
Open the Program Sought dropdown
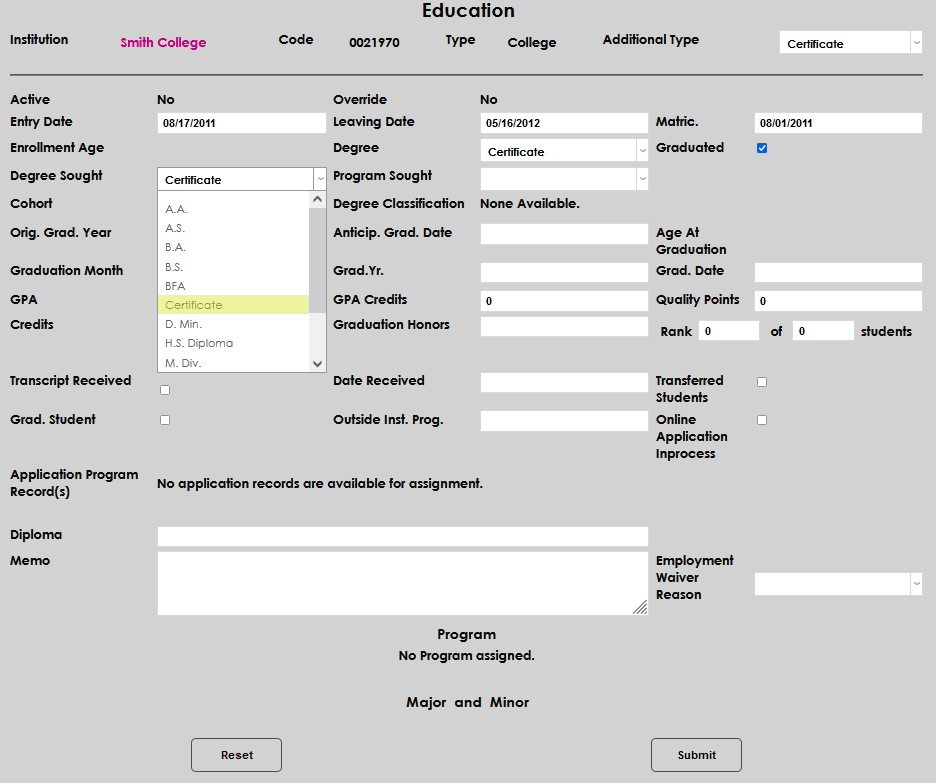564,178
